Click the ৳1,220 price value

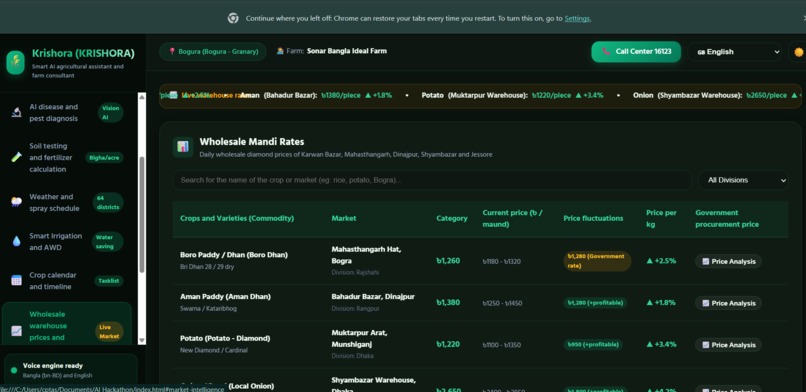click(x=448, y=344)
